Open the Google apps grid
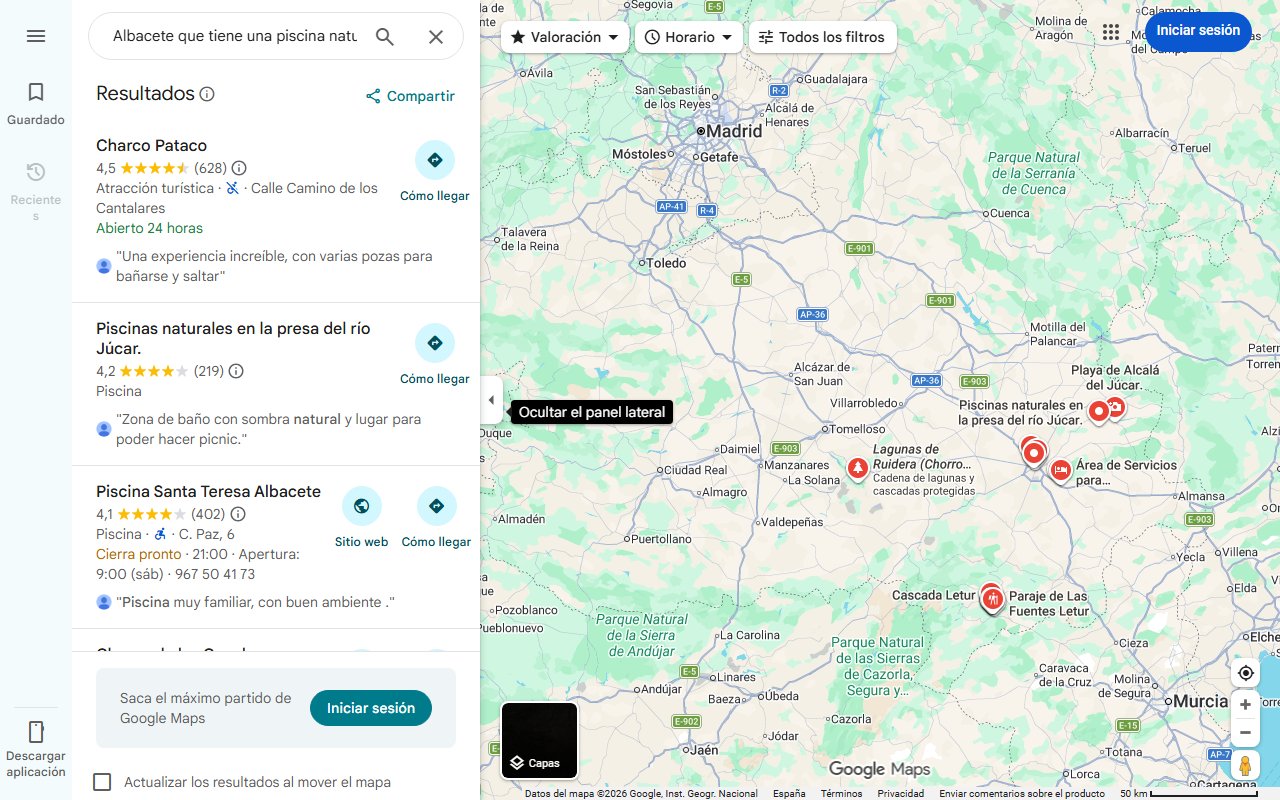The image size is (1280, 800). point(1111,32)
